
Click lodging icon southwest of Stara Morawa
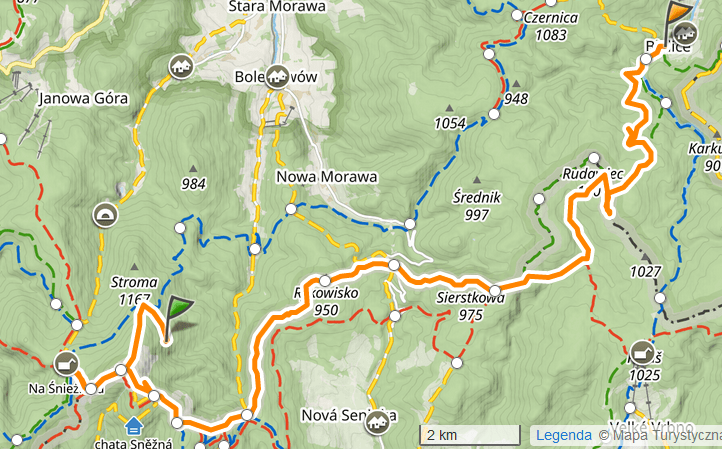(x=181, y=67)
